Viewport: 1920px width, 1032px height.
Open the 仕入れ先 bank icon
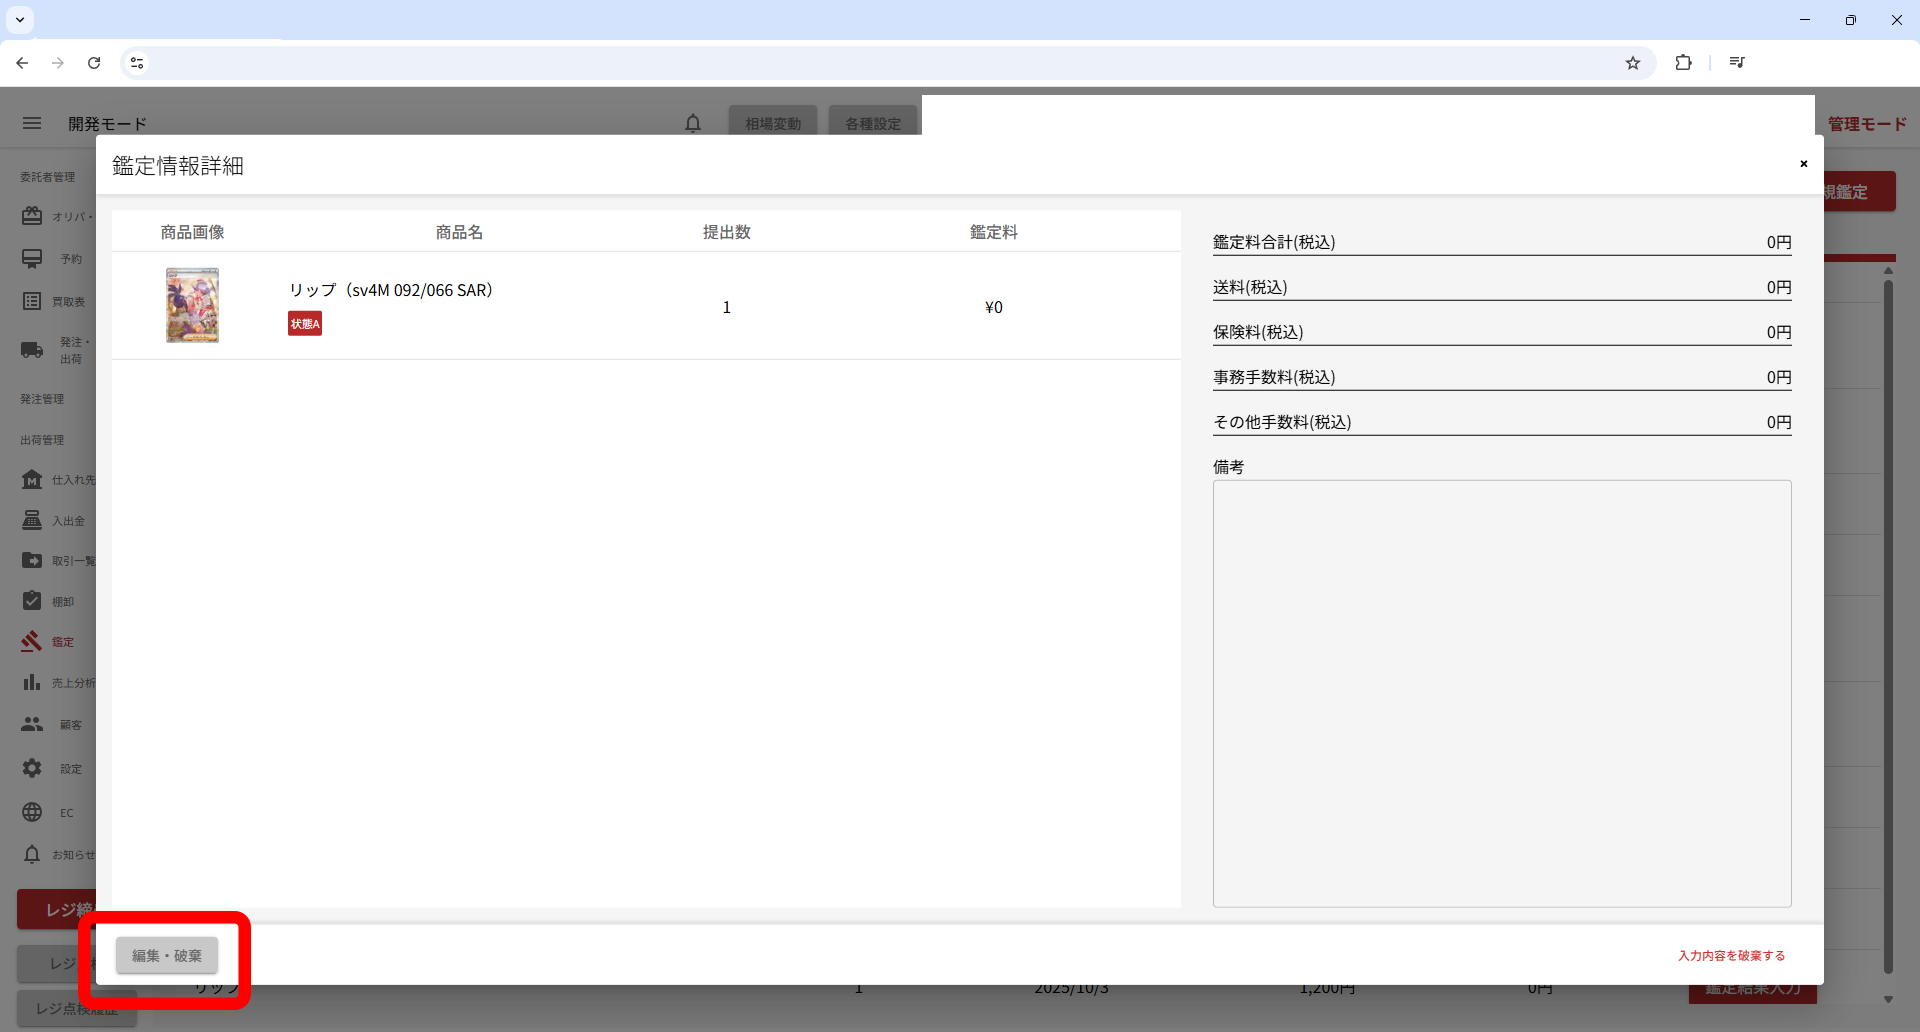pos(32,480)
